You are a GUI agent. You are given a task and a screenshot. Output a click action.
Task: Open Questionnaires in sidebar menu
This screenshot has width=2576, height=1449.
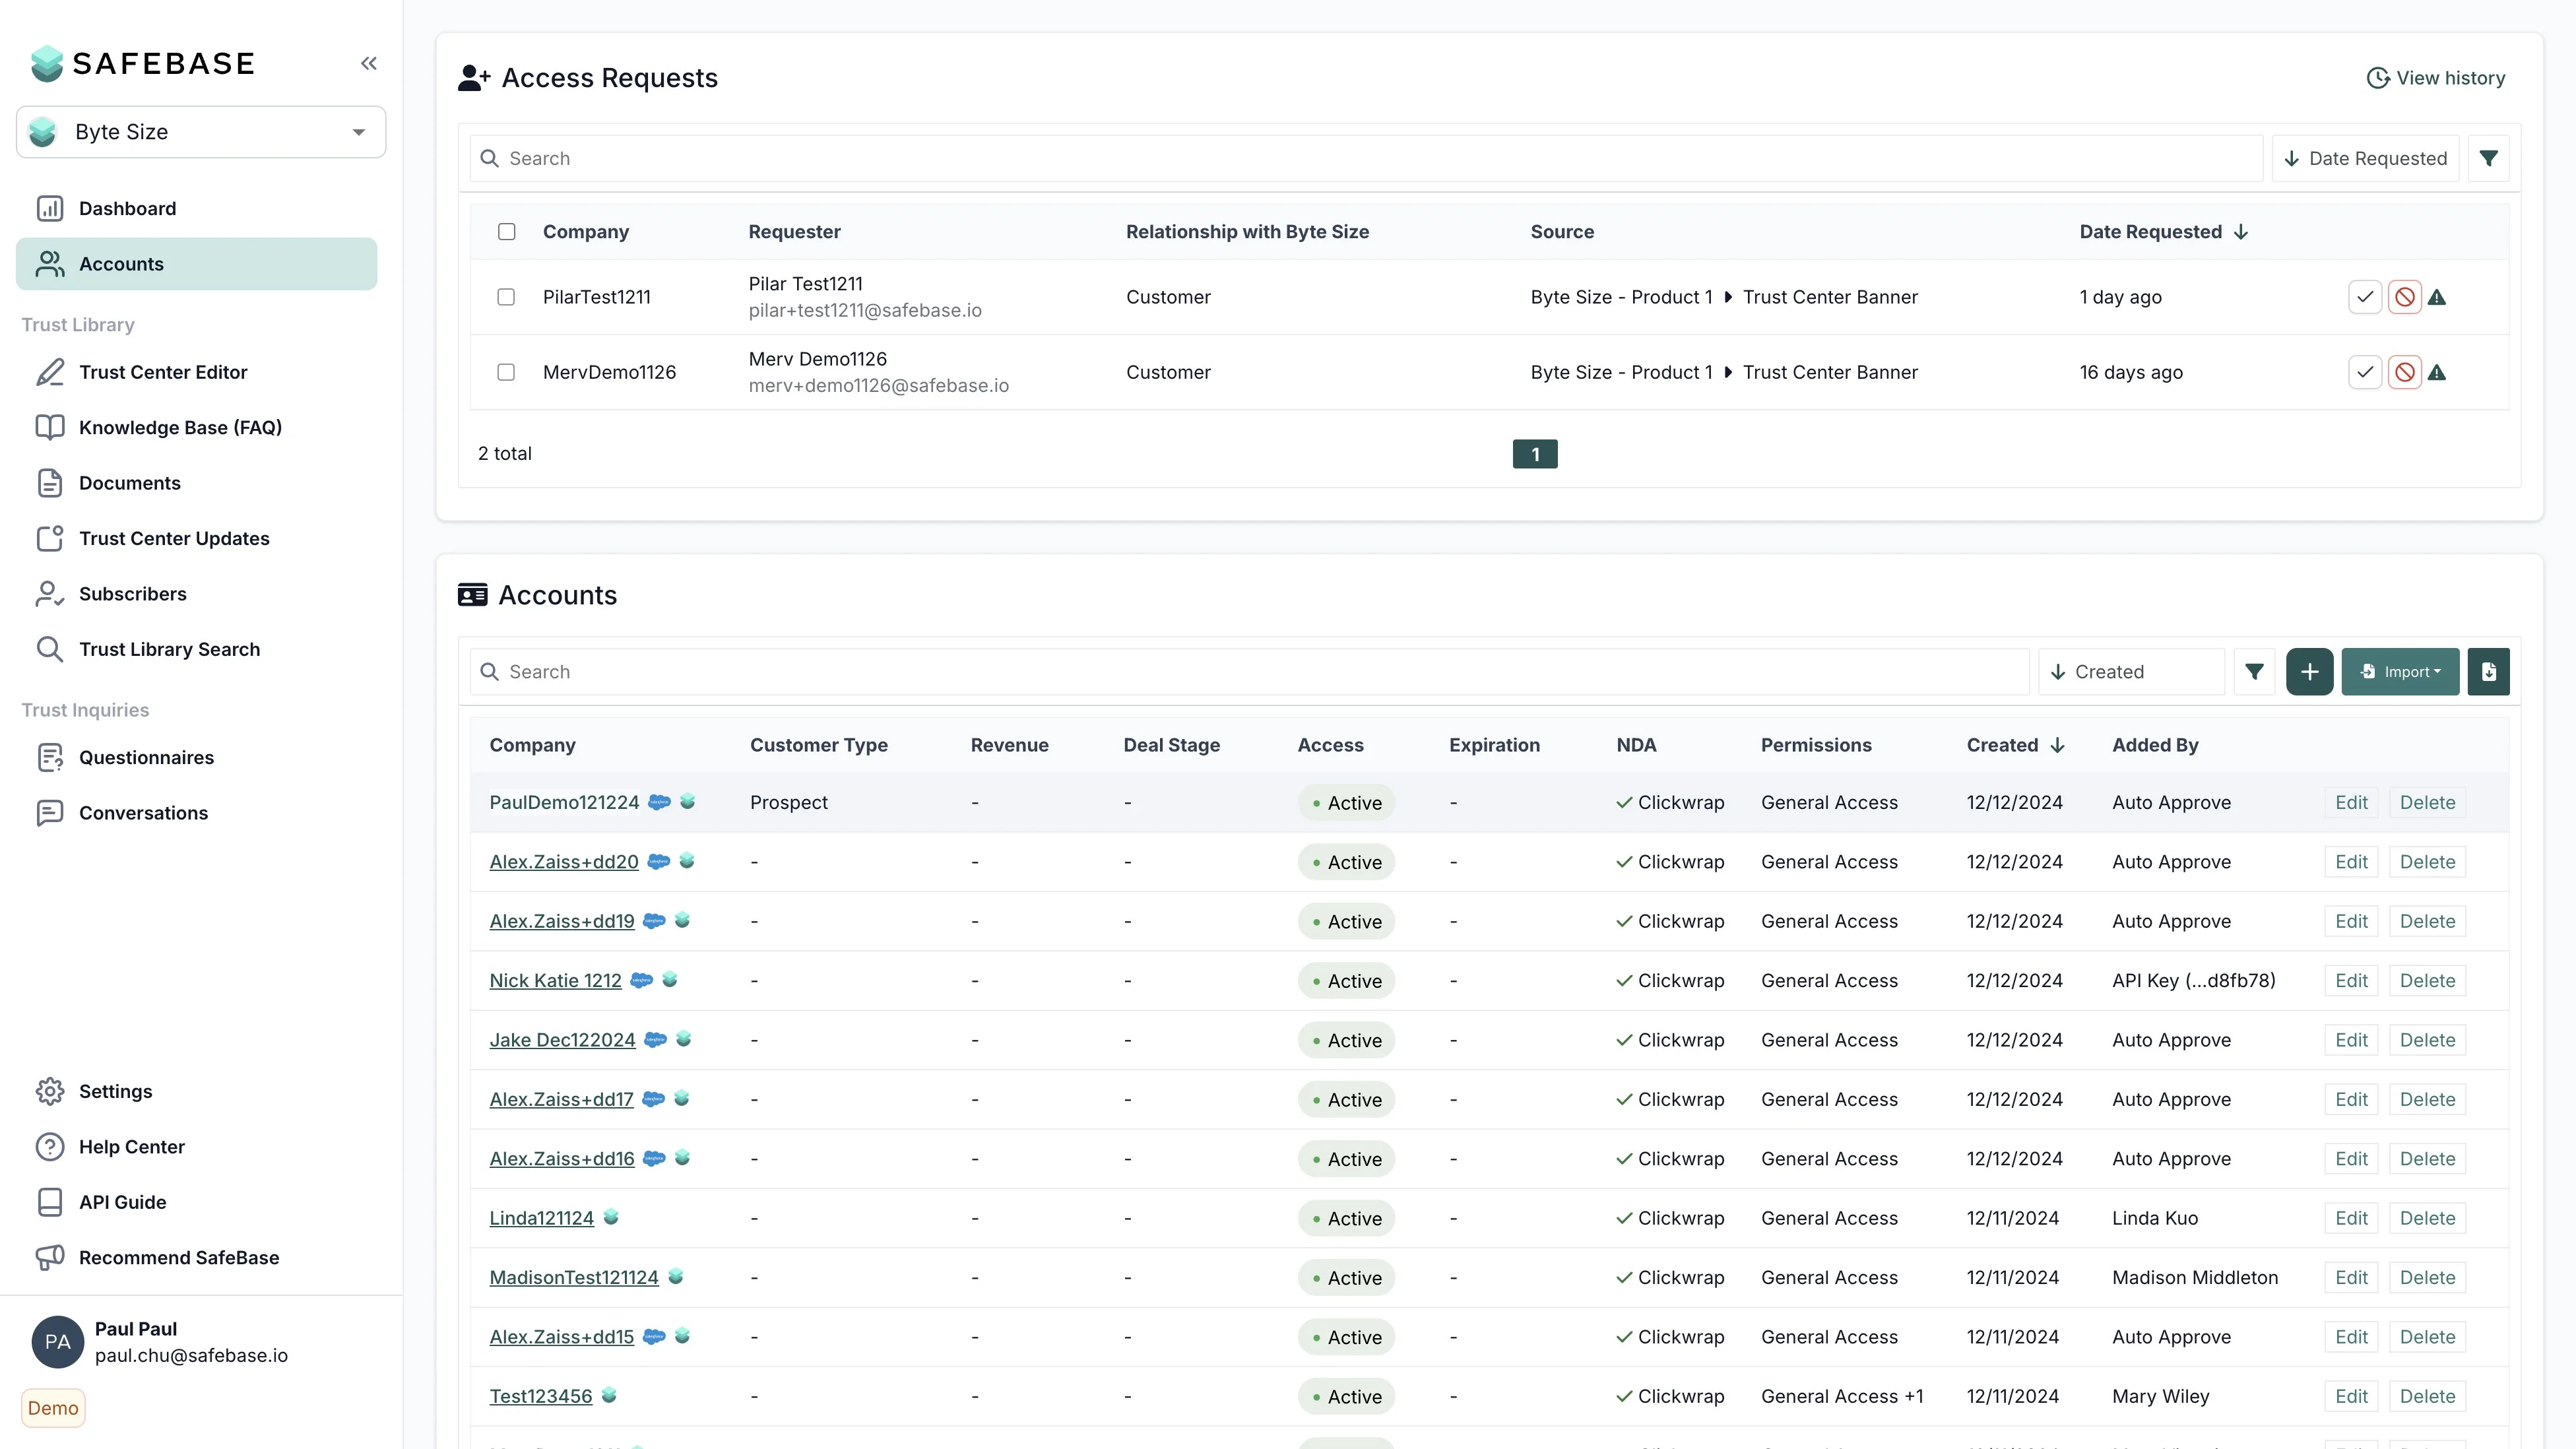pyautogui.click(x=146, y=757)
